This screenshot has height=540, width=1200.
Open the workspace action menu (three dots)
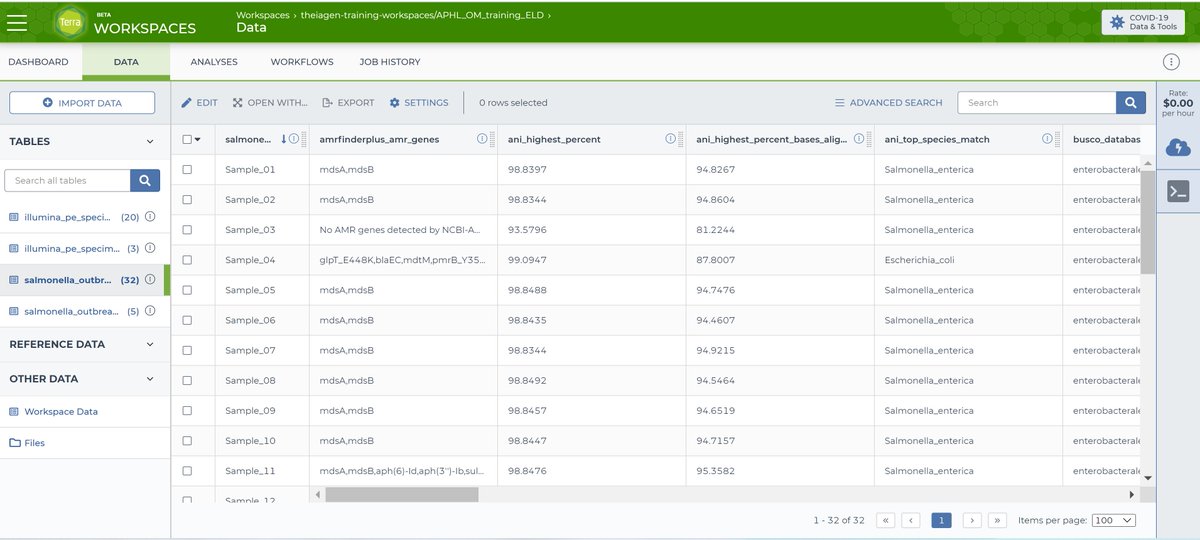[x=1171, y=62]
